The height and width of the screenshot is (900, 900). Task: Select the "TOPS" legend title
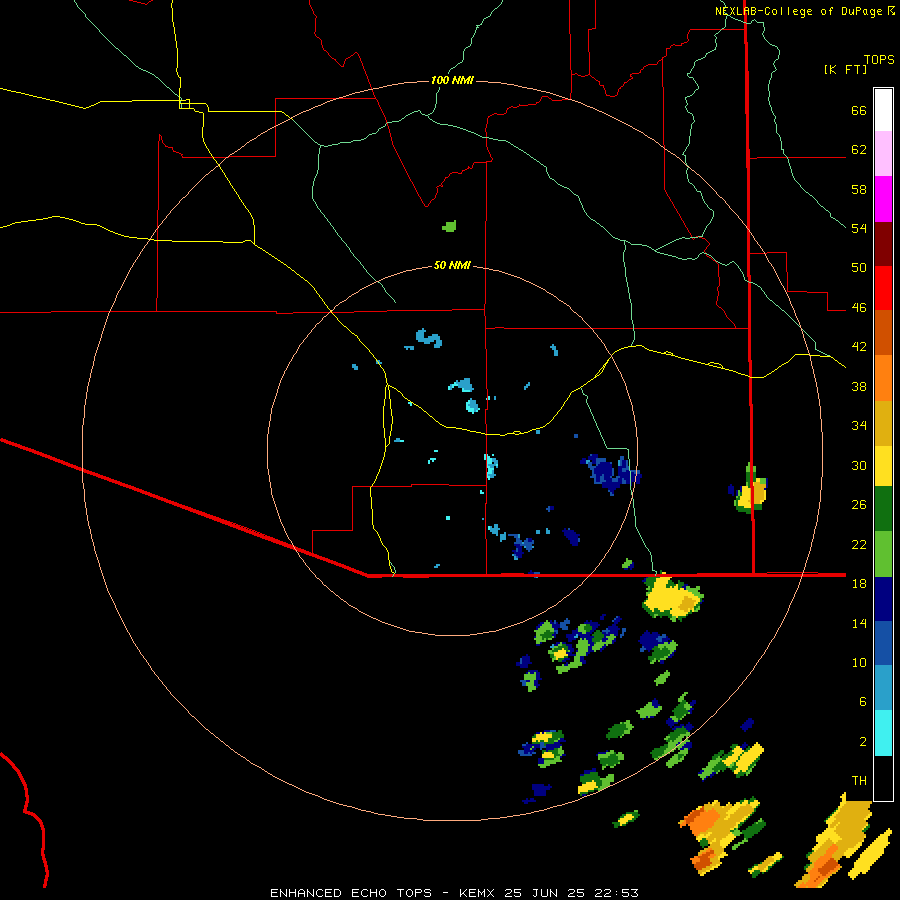879,59
